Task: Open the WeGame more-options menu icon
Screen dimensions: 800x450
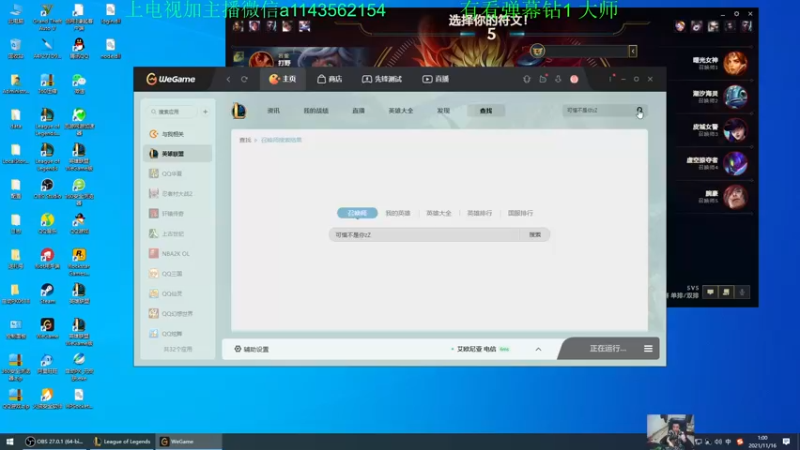Action: 610,79
